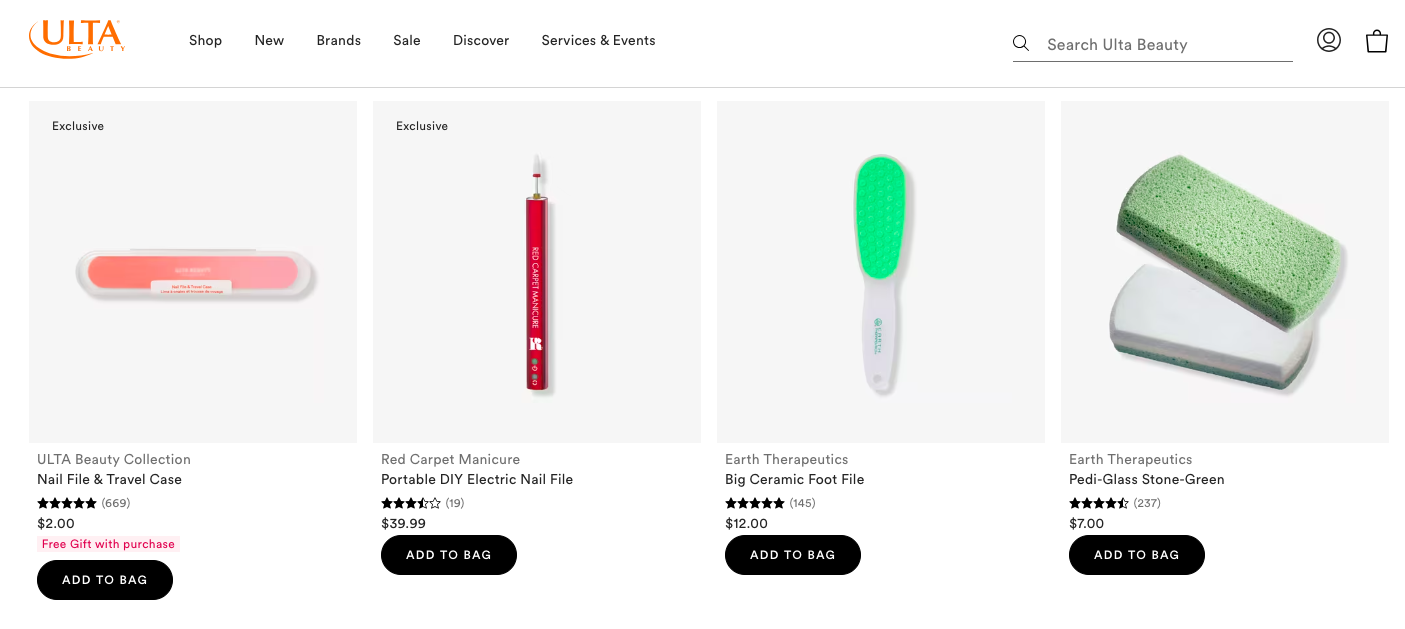
Task: Open the Brands menu
Action: pyautogui.click(x=338, y=41)
